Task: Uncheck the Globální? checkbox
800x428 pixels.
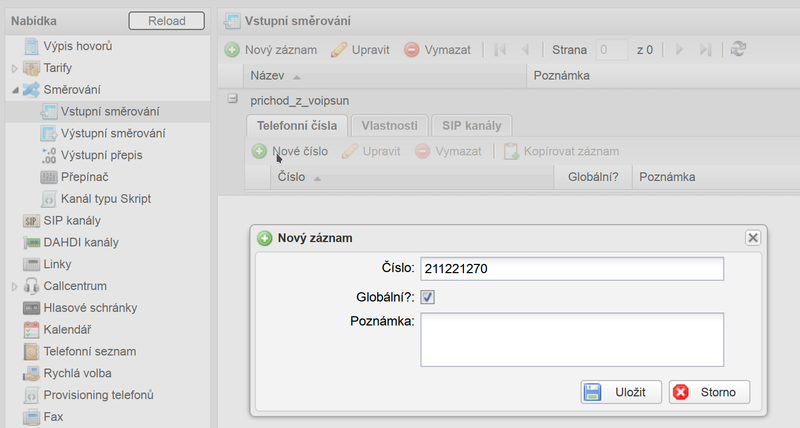Action: point(428,297)
